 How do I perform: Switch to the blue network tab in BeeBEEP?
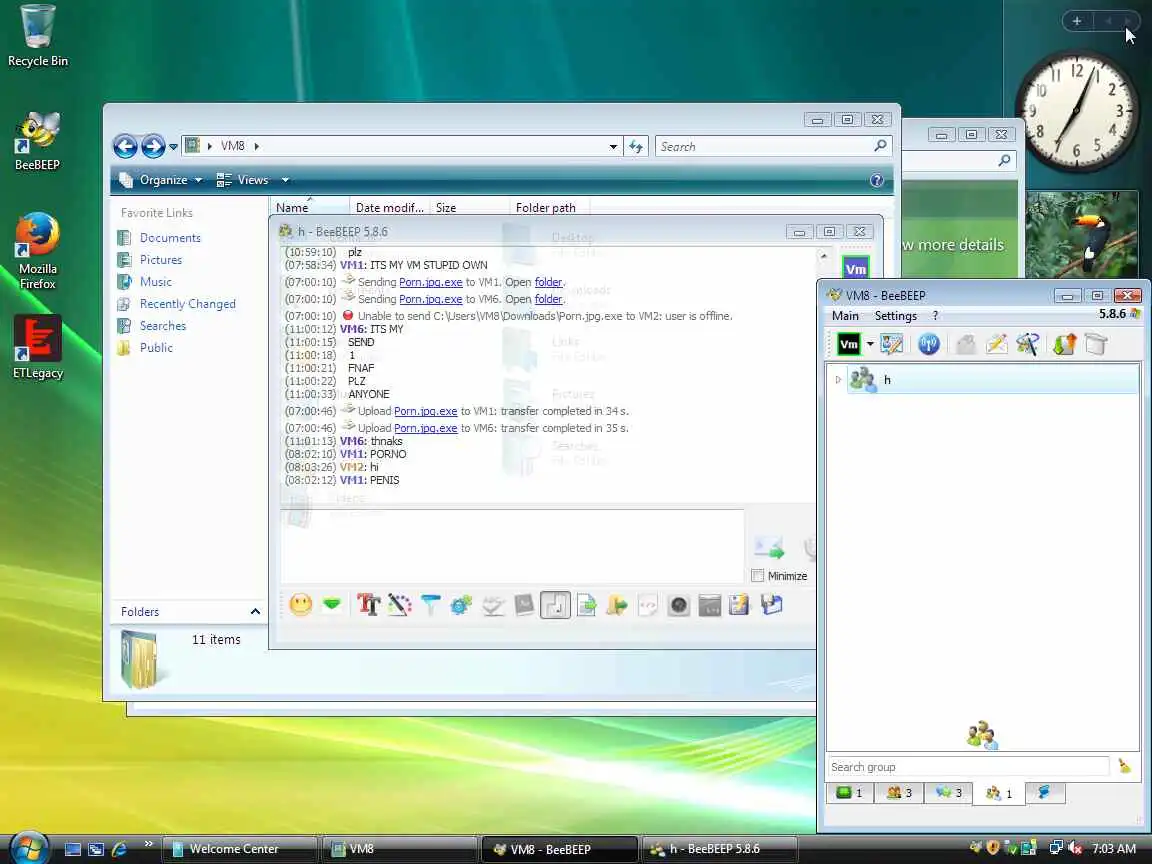click(x=1044, y=792)
